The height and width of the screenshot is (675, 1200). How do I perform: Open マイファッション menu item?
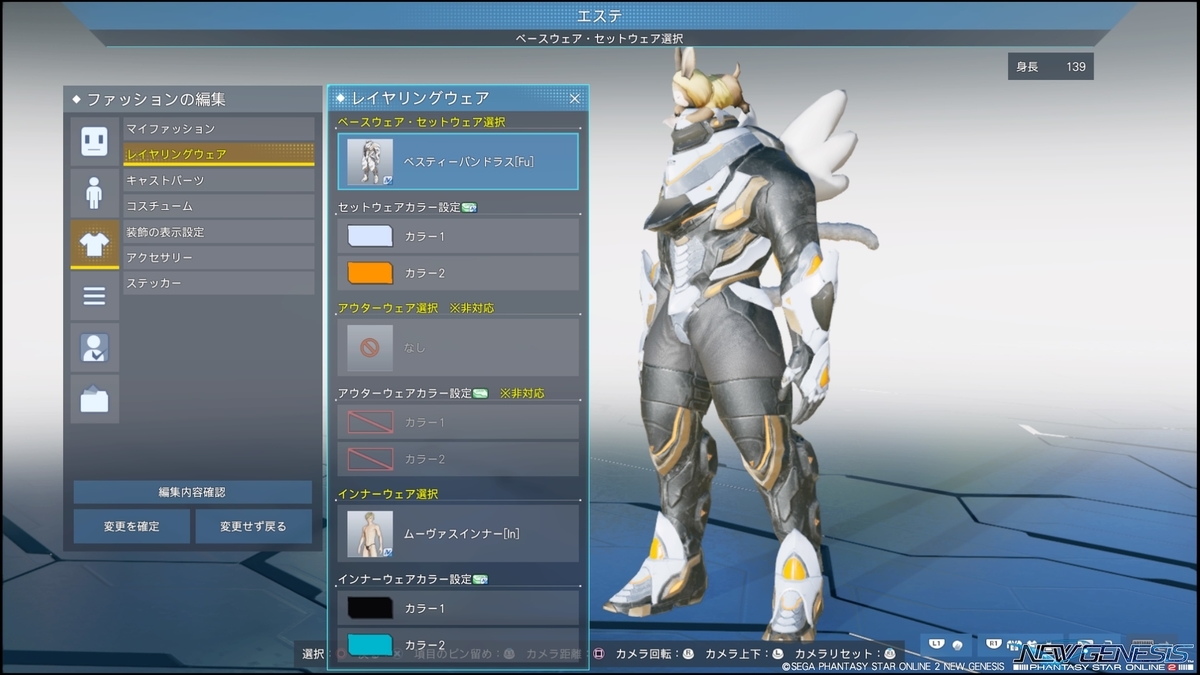point(219,129)
